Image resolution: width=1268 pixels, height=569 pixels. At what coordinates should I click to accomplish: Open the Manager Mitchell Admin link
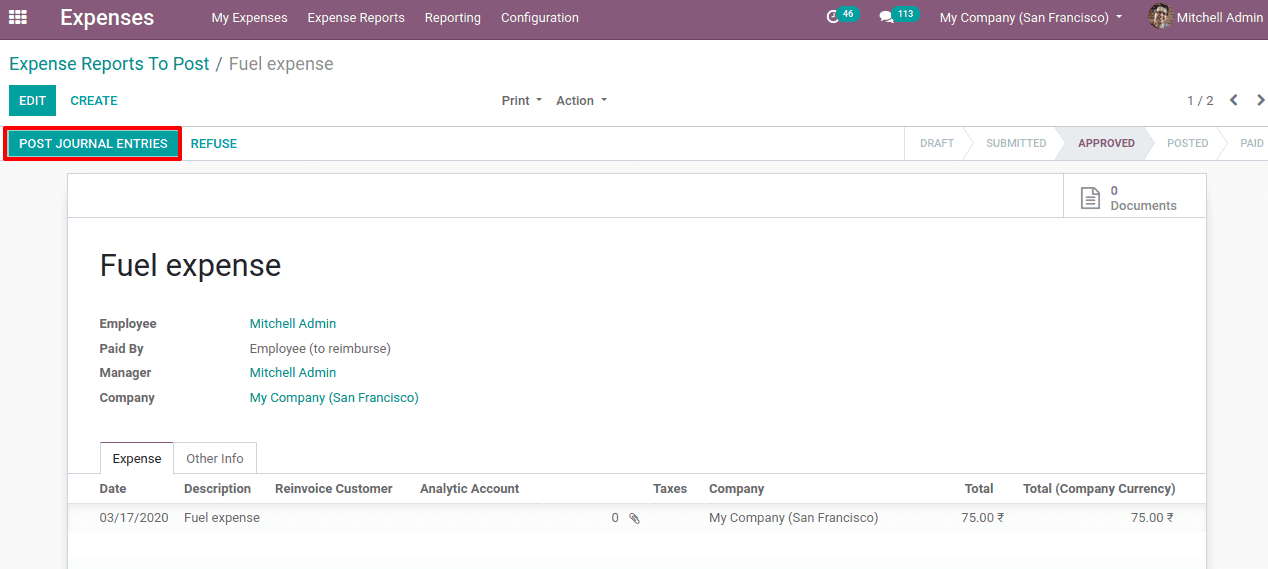coord(293,373)
